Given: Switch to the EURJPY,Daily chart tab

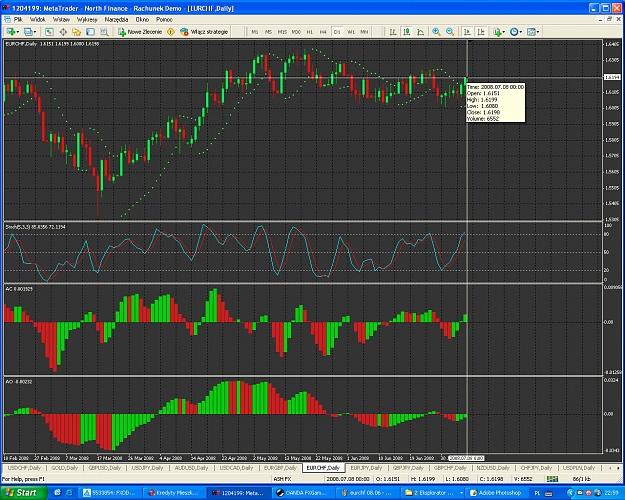Looking at the screenshot, I should (366, 468).
